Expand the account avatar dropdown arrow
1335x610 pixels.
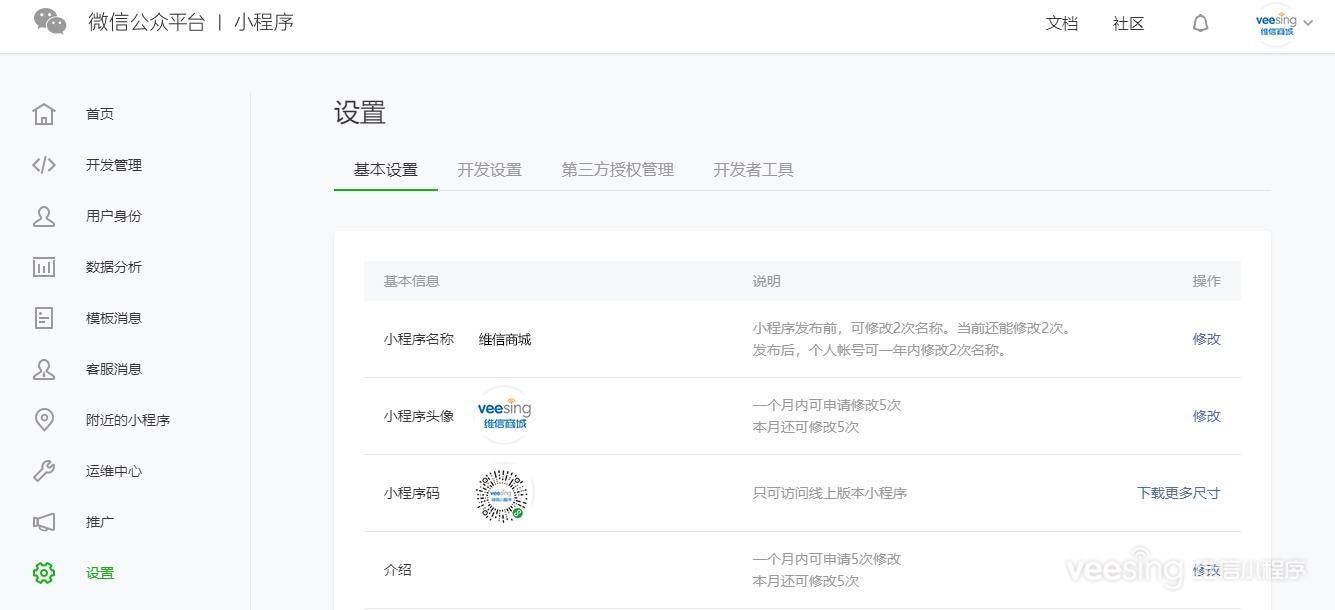[x=1308, y=24]
